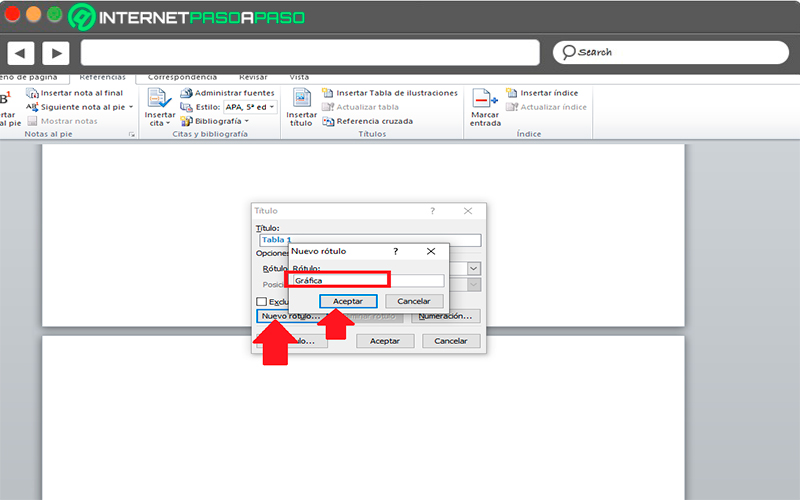Switch to the Correspondencia tab
The width and height of the screenshot is (800, 500).
(182, 78)
